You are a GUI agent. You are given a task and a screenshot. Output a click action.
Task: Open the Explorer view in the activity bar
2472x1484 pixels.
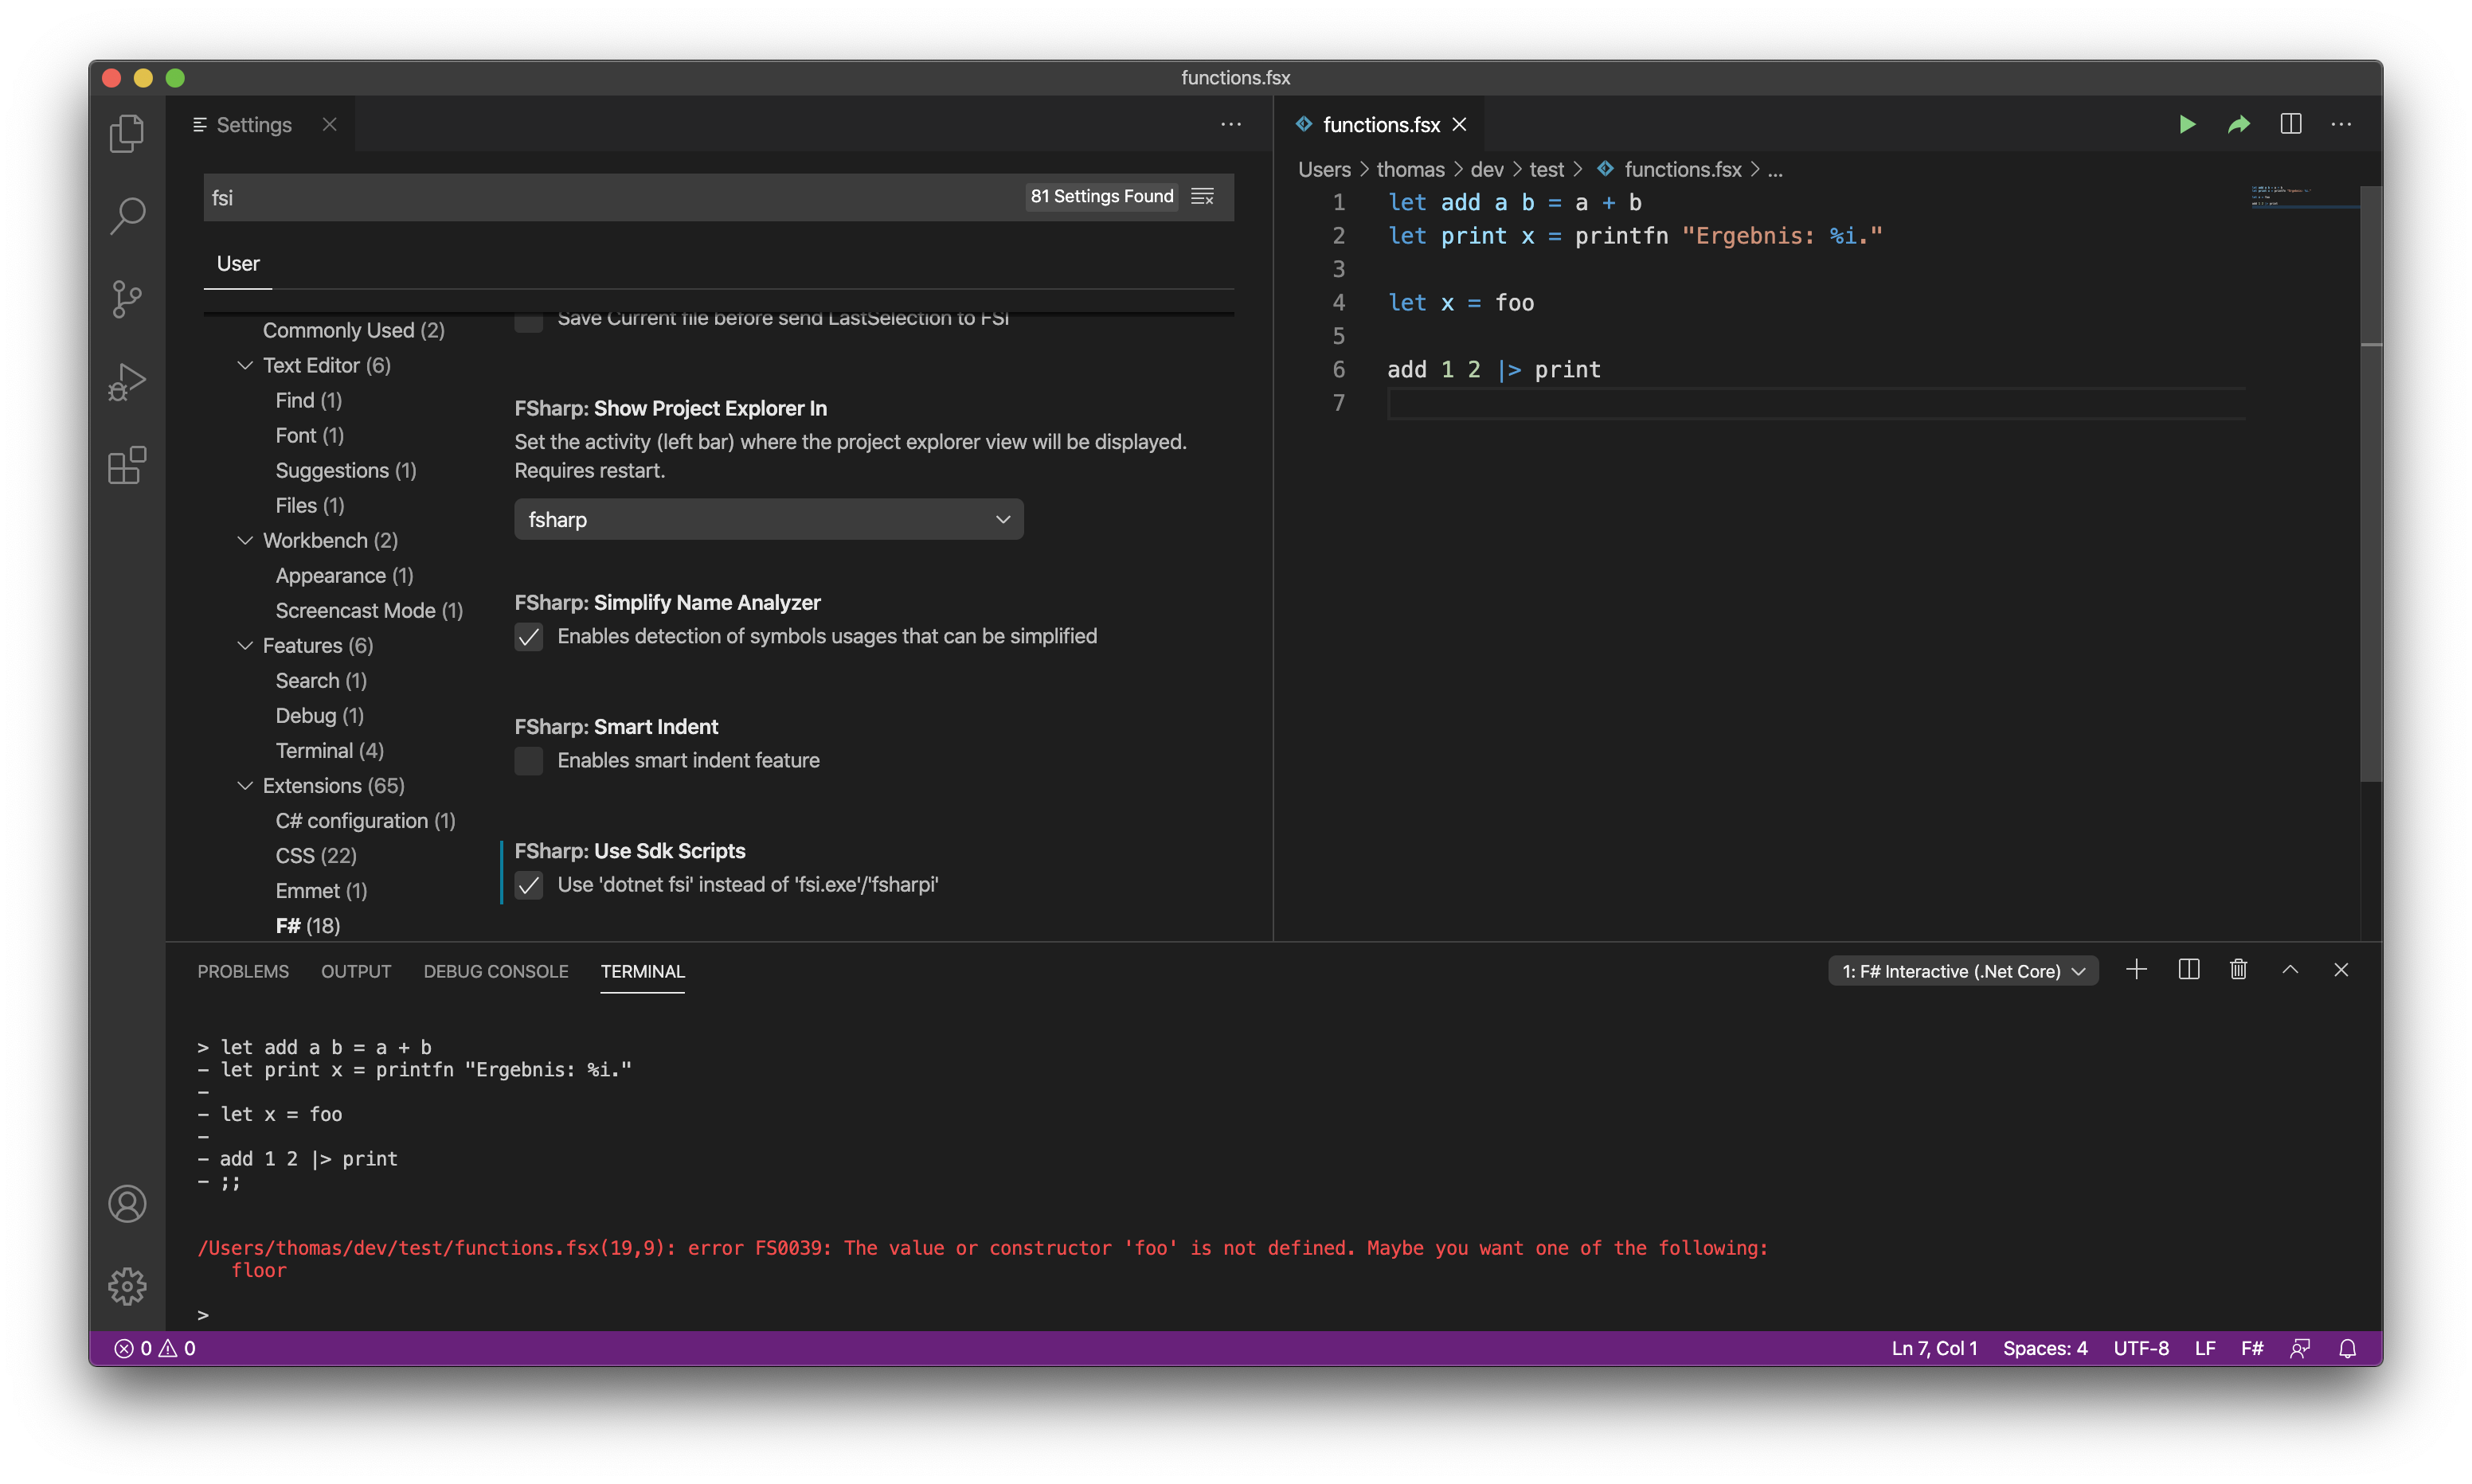pyautogui.click(x=127, y=133)
